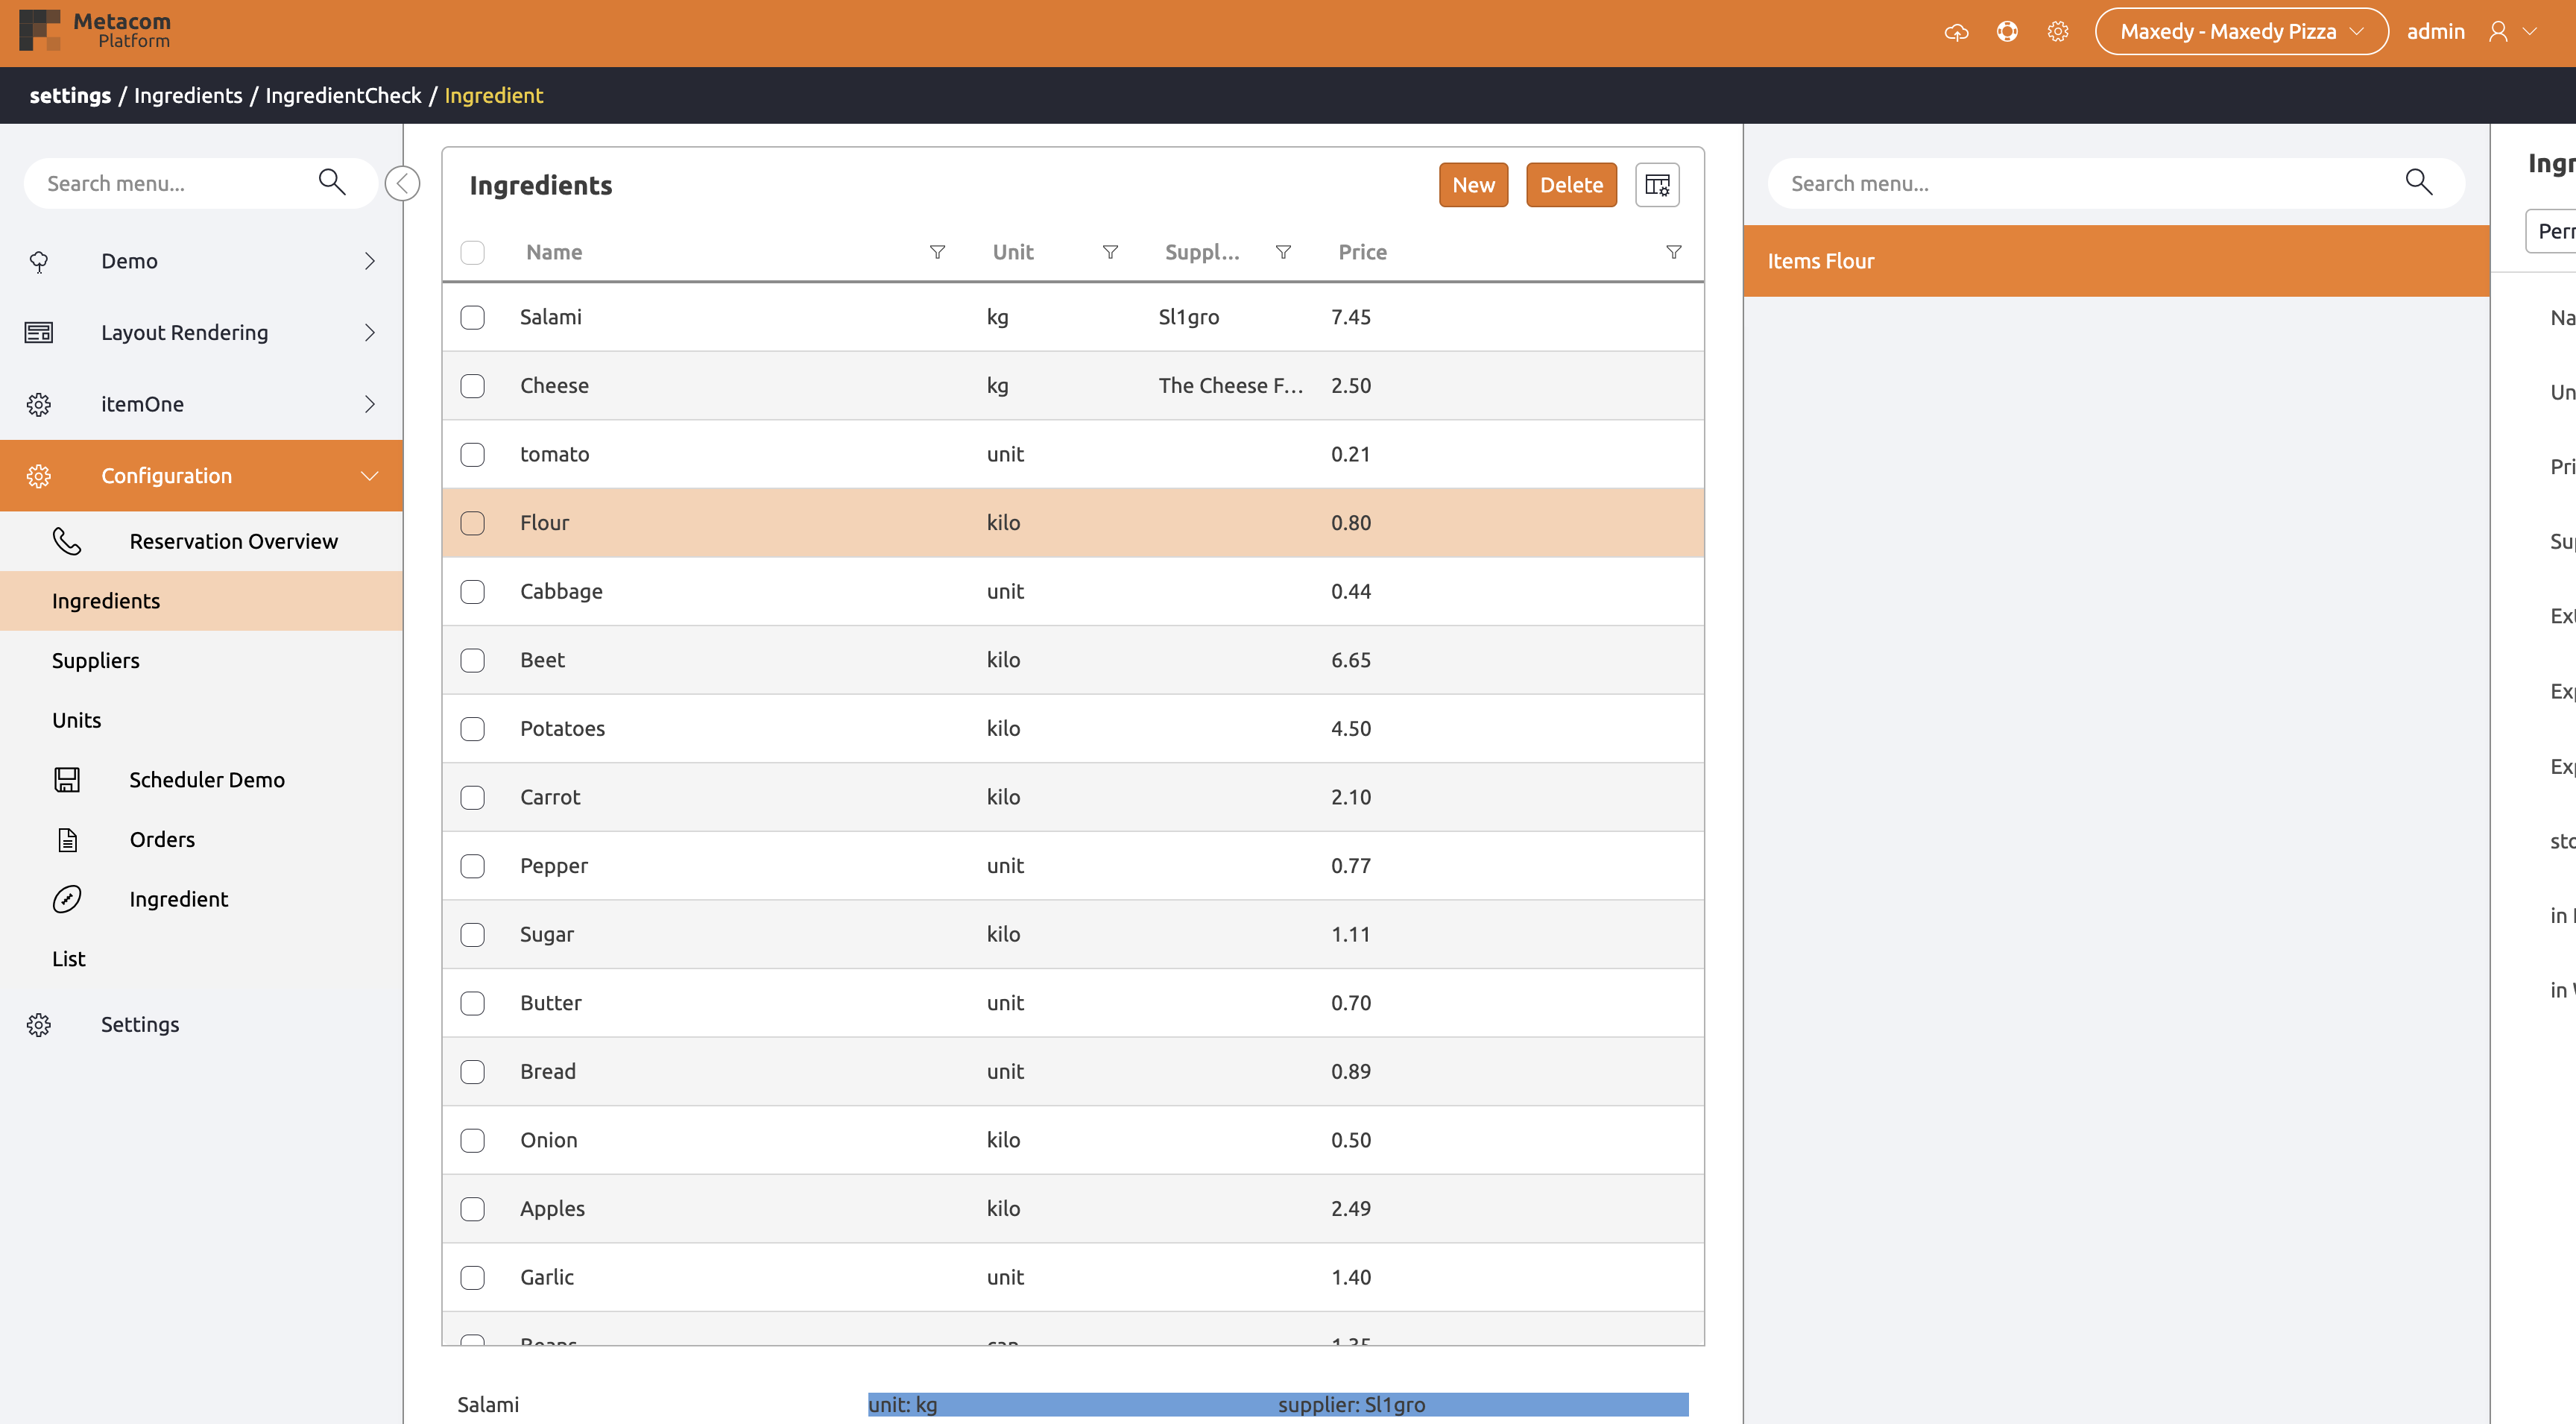Viewport: 2576px width, 1424px height.
Task: Tick the checkbox for Cabbage
Action: pos(472,592)
